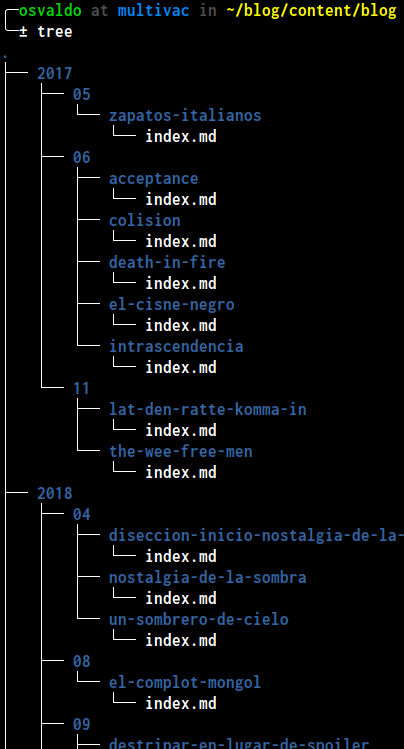The height and width of the screenshot is (749, 404).
Task: Click the tree command text
Action: pyautogui.click(x=55, y=32)
